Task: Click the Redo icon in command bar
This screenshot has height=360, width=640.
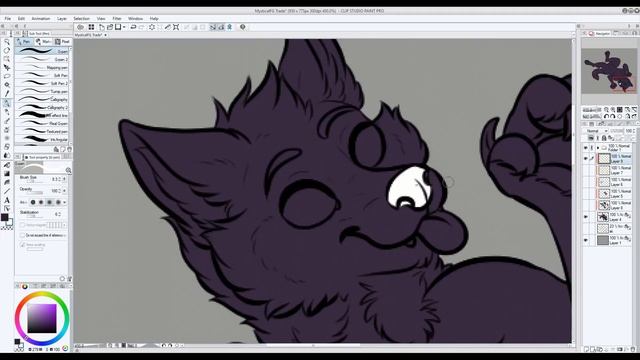Action: (x=142, y=27)
